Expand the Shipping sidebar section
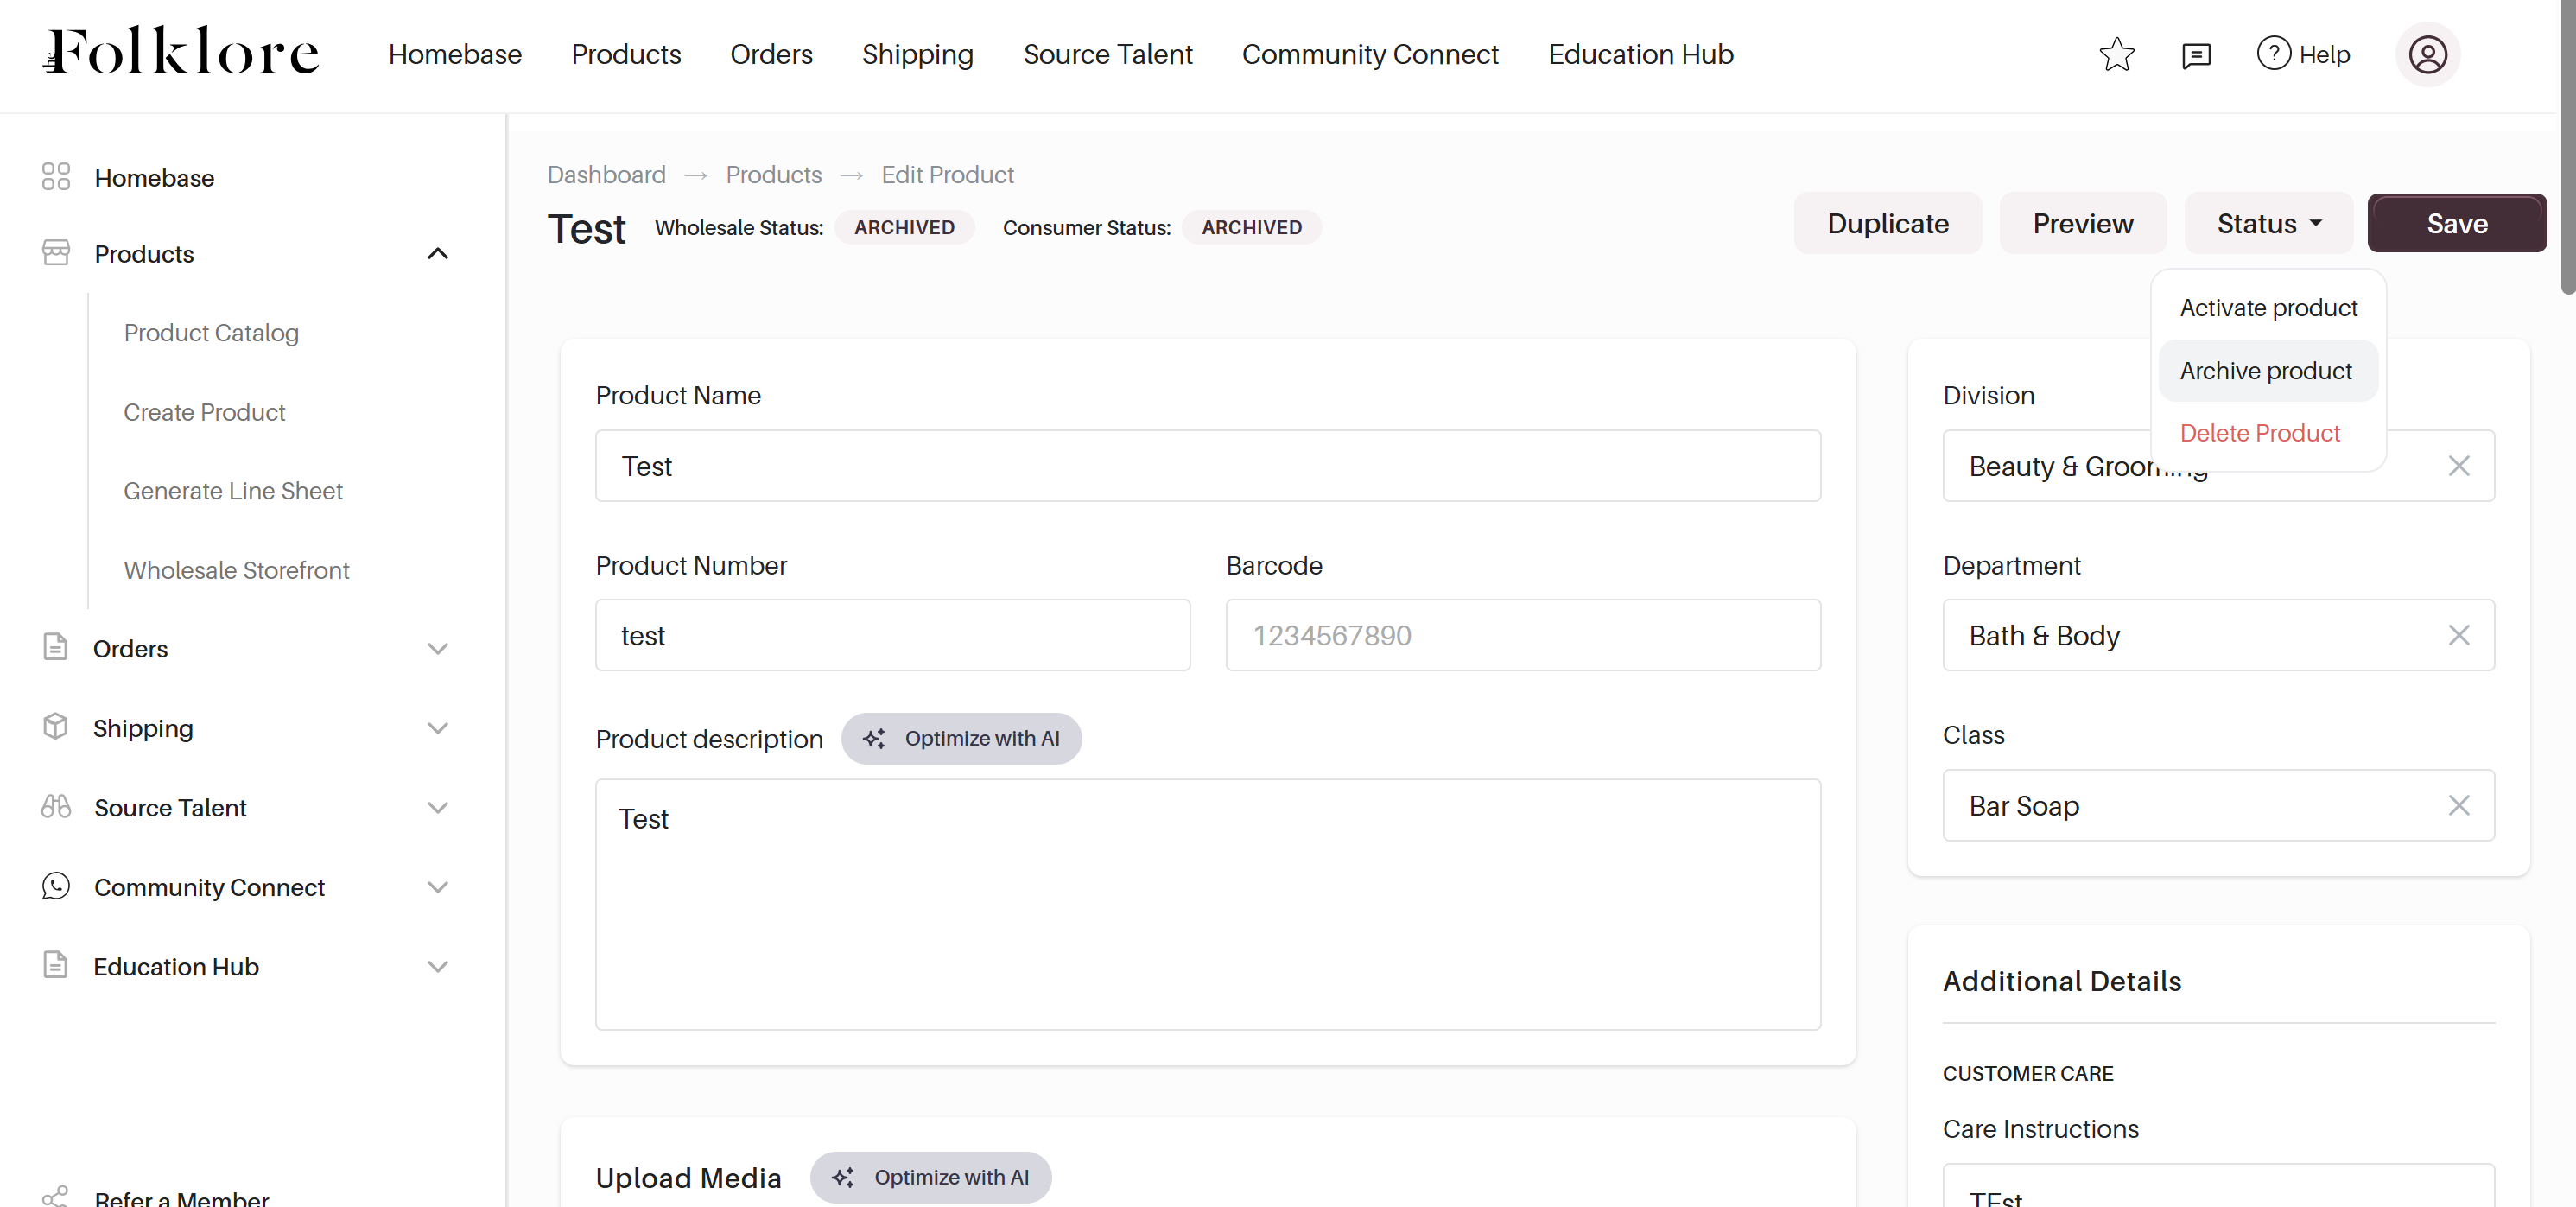The width and height of the screenshot is (2576, 1207). click(438, 728)
